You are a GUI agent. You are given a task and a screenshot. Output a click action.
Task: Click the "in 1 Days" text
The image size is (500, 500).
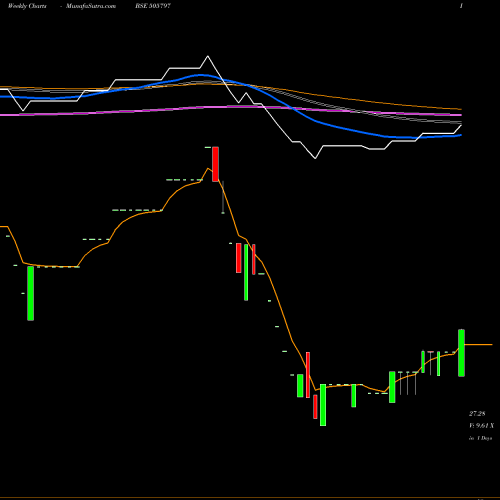(480, 438)
